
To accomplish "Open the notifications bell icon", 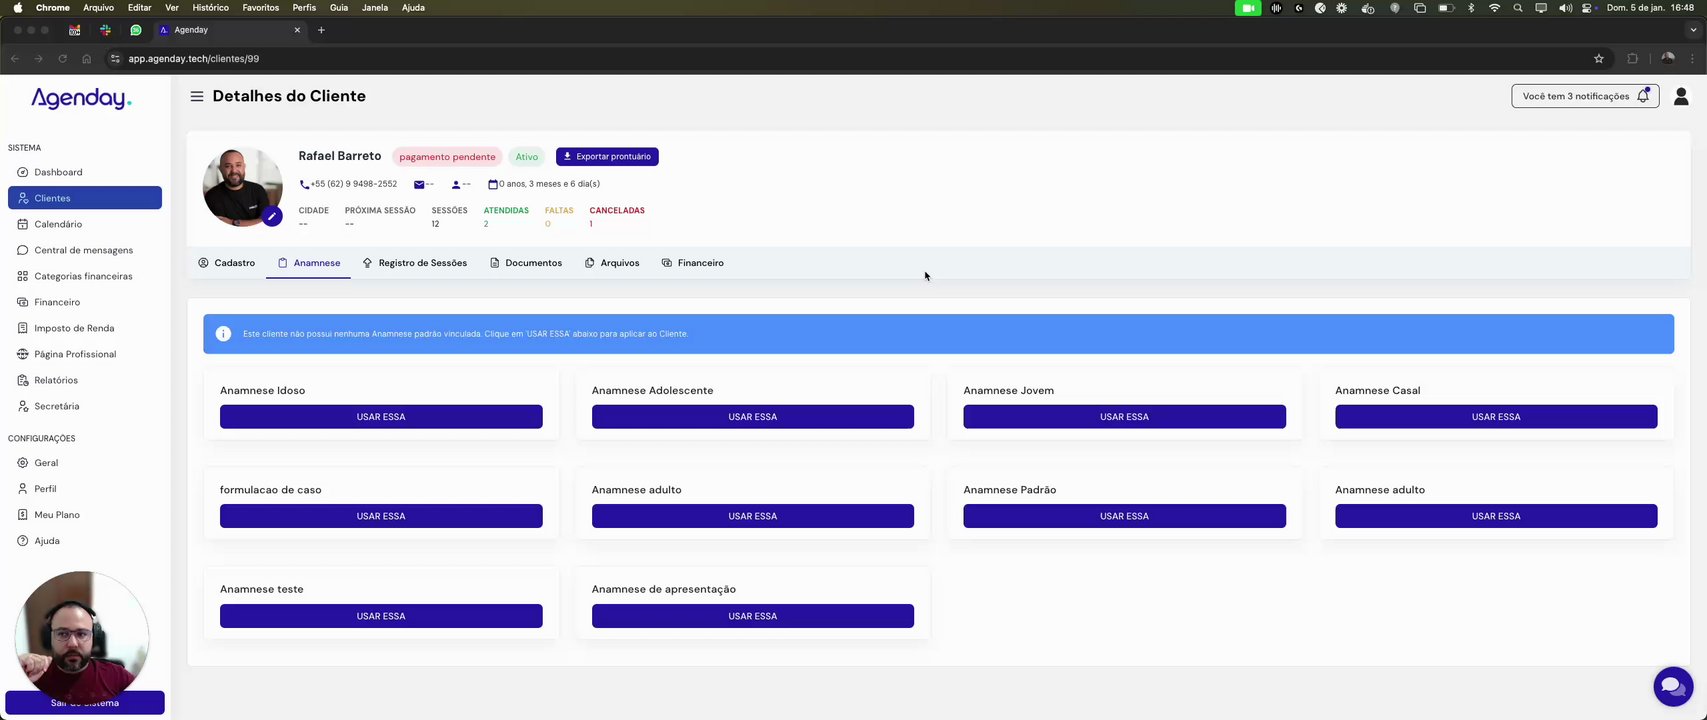I will (1643, 96).
